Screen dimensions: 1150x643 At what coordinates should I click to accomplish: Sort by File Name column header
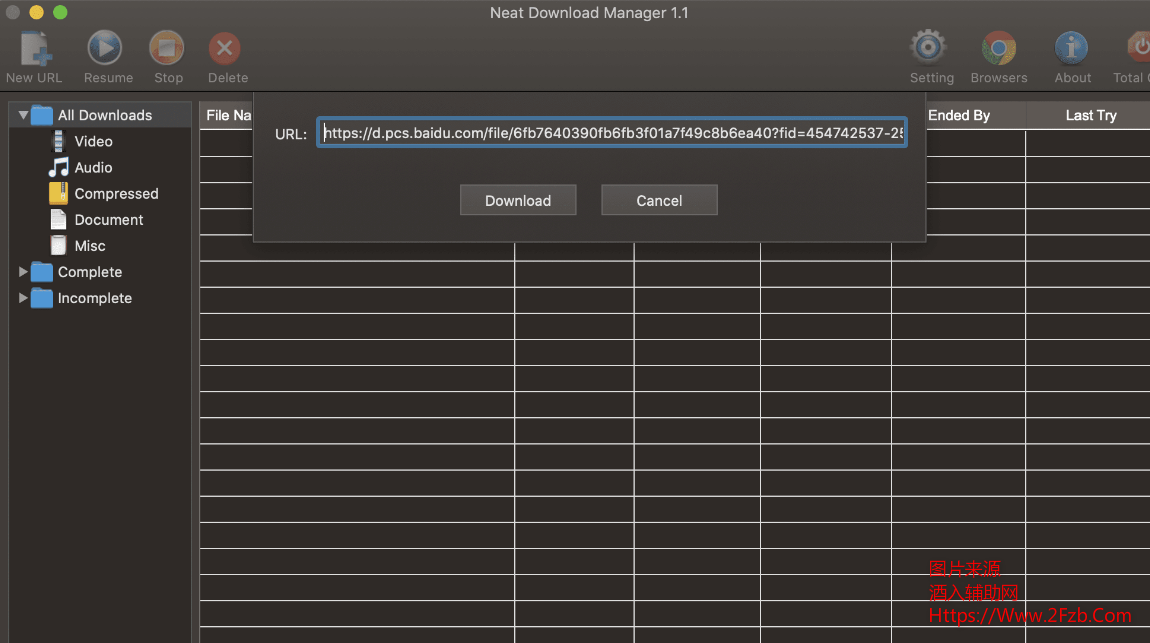point(228,115)
